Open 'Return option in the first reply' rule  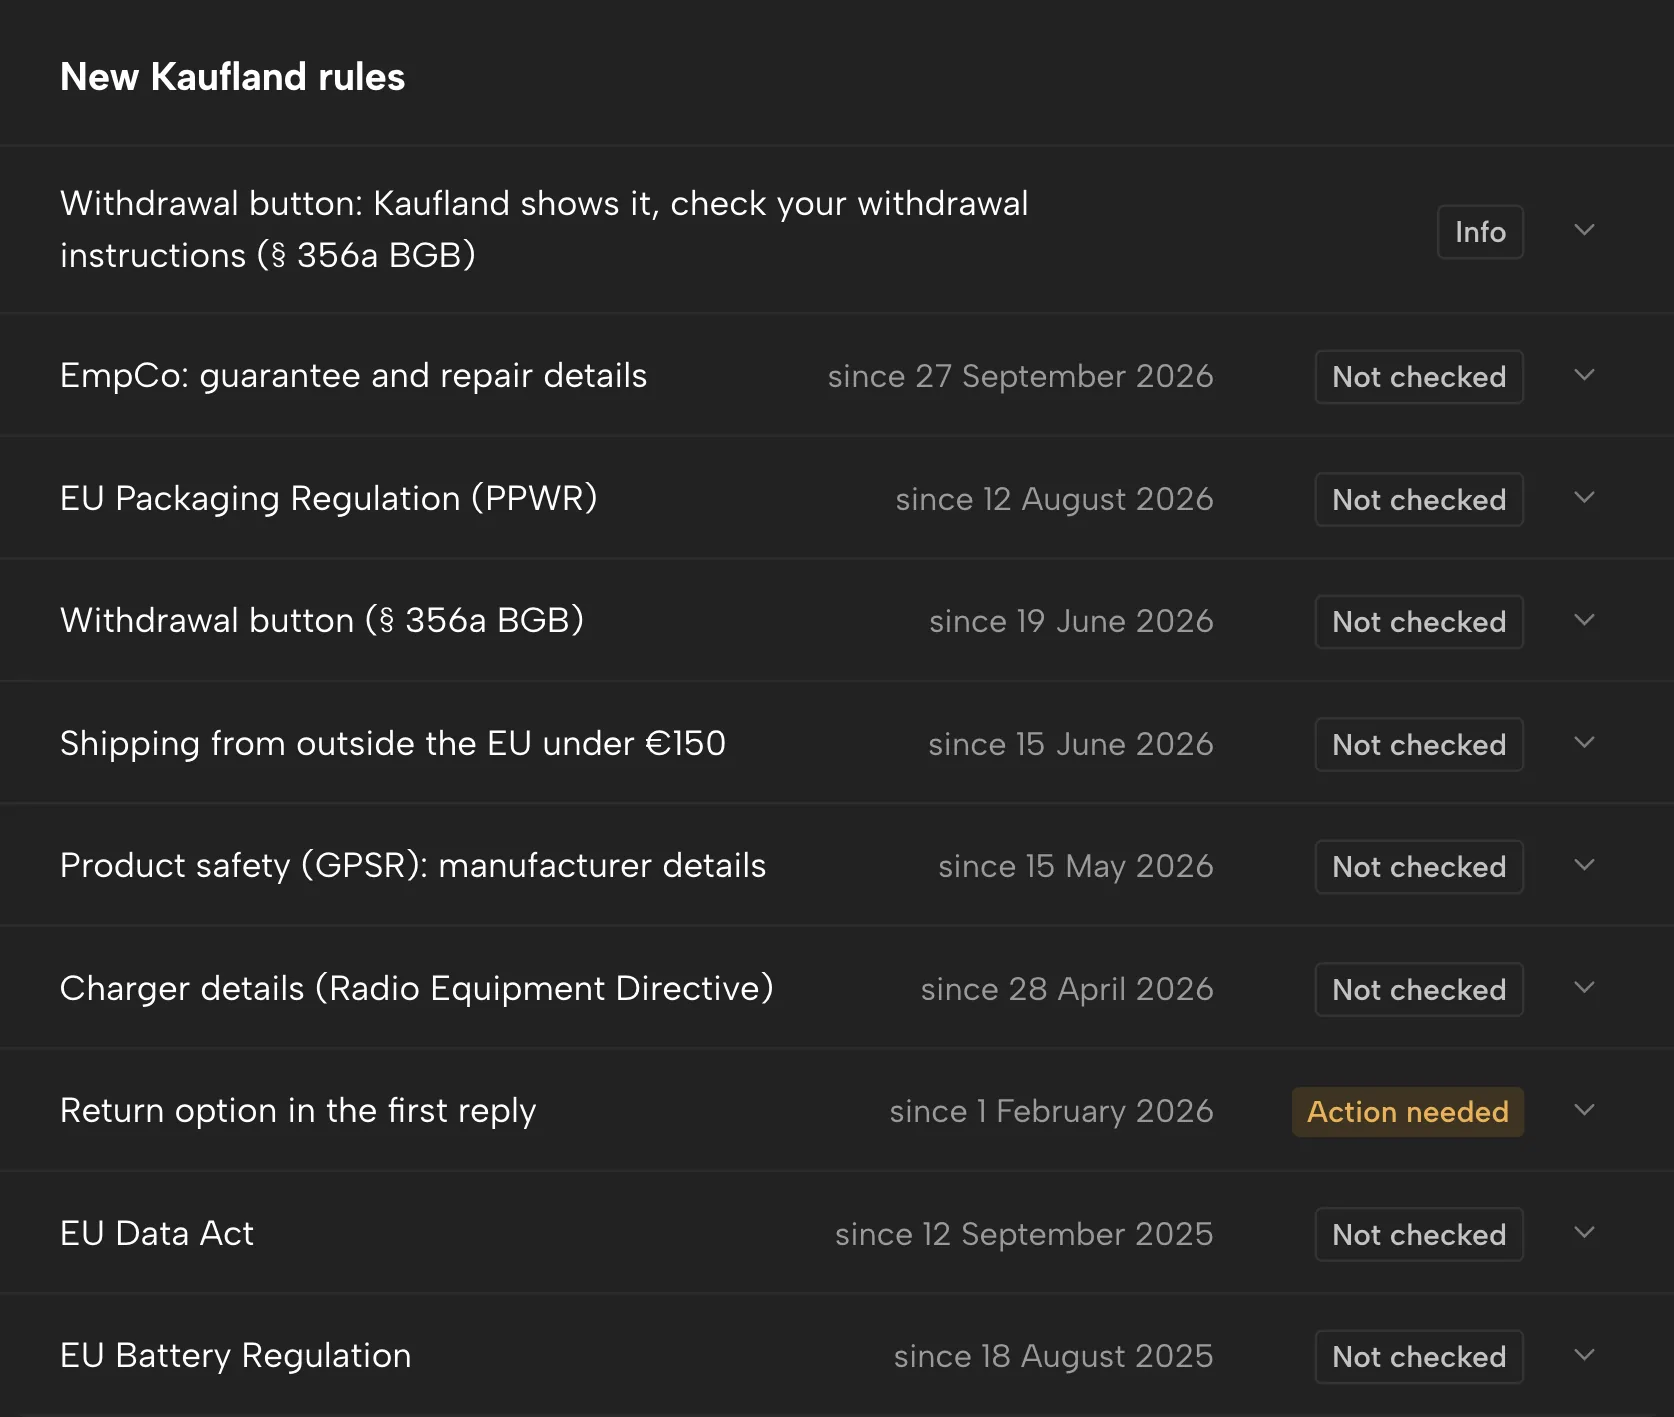click(298, 1111)
